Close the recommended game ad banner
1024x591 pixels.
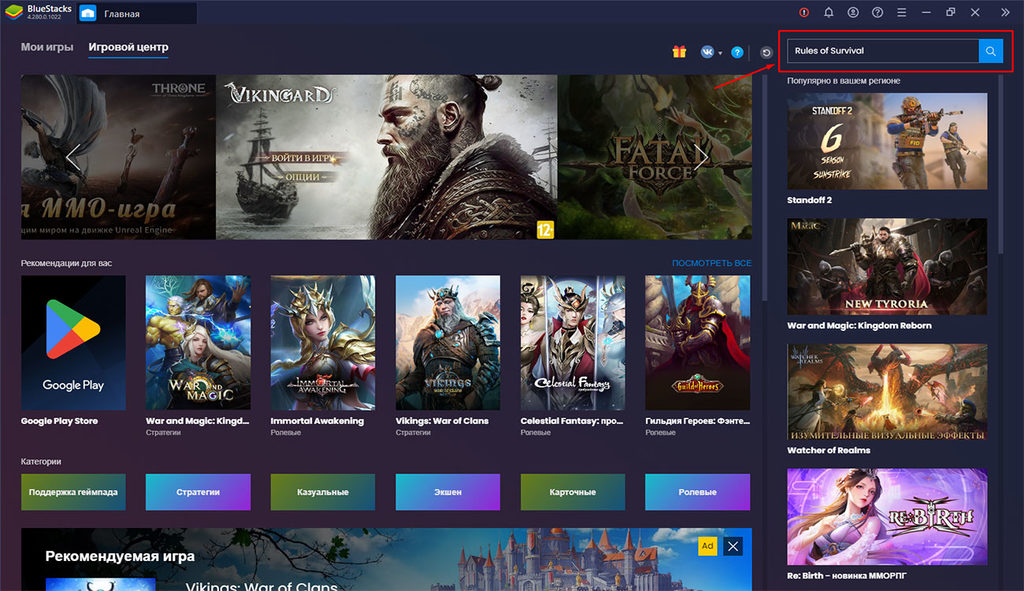(733, 546)
